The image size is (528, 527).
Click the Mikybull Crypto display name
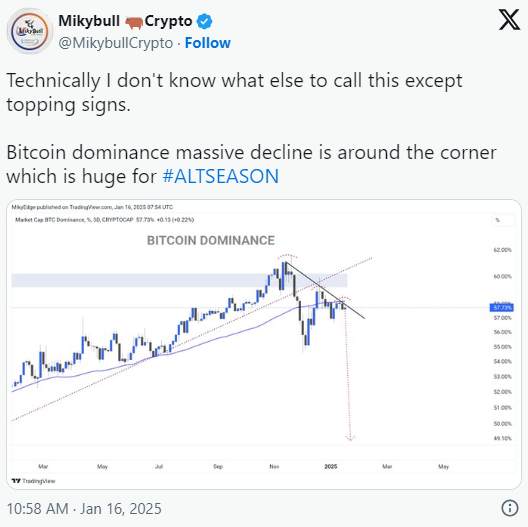[x=125, y=21]
